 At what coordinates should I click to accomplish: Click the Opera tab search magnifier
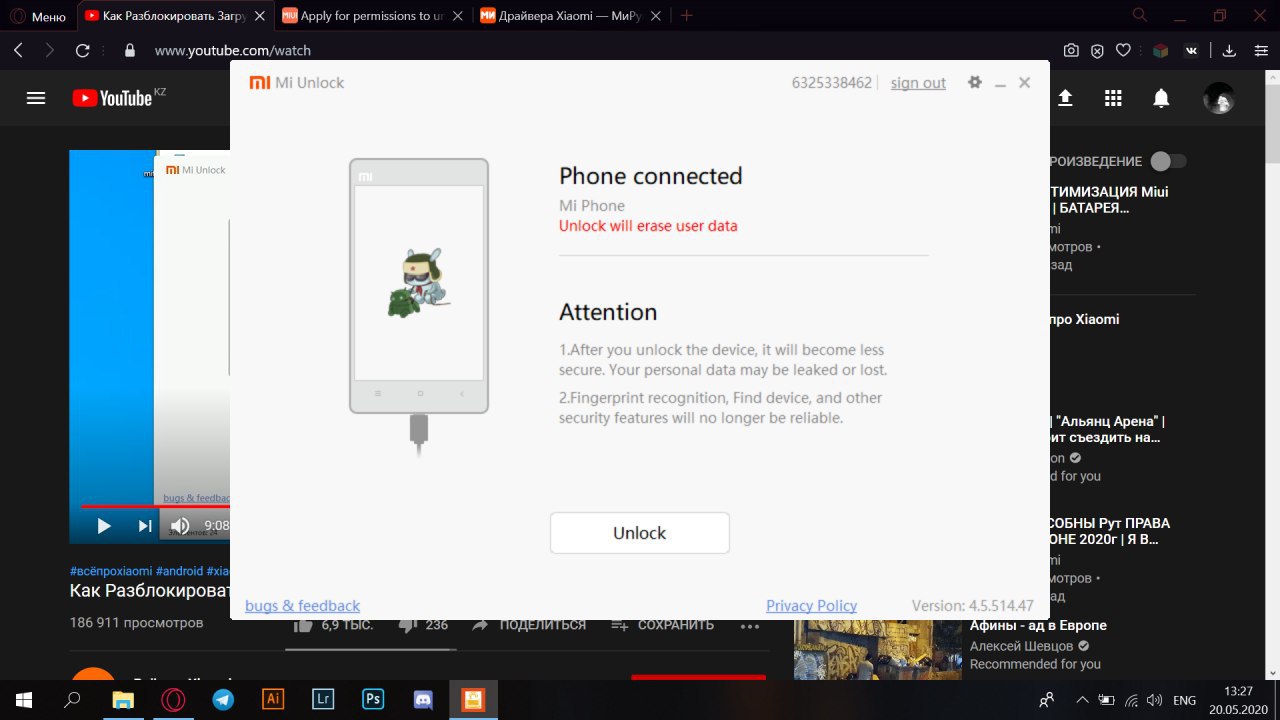point(1140,15)
